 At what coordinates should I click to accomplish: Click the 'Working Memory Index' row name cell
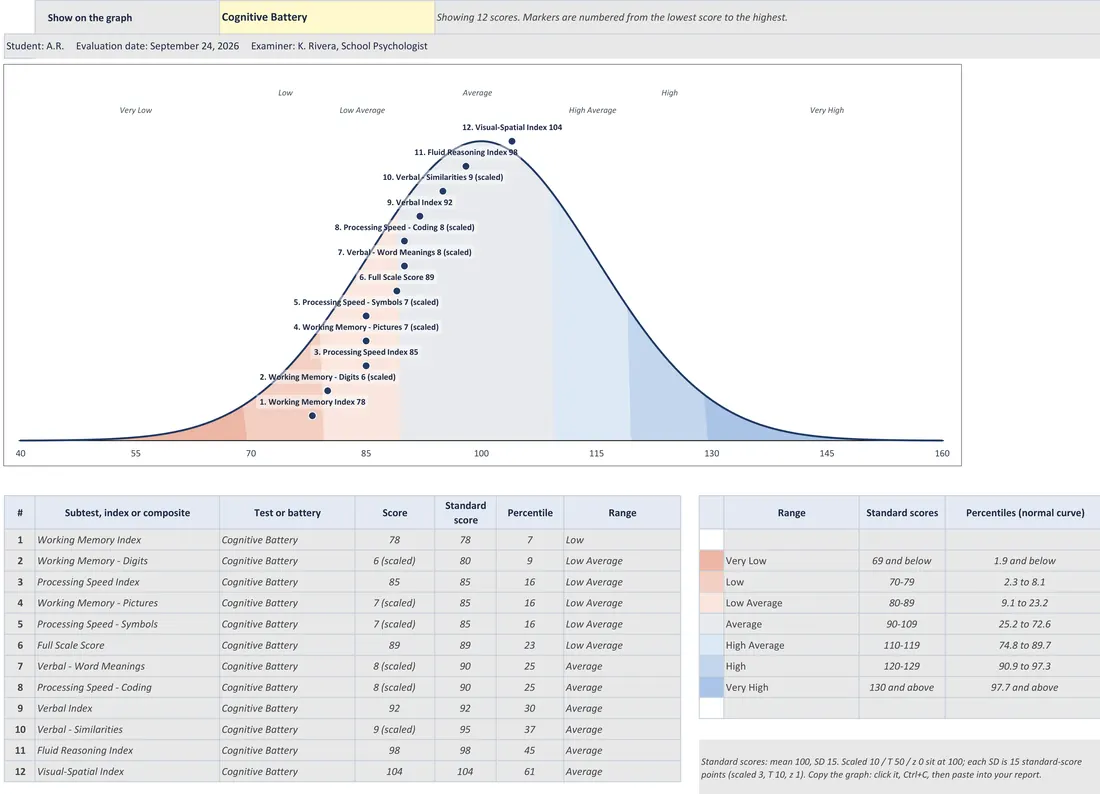tap(127, 539)
